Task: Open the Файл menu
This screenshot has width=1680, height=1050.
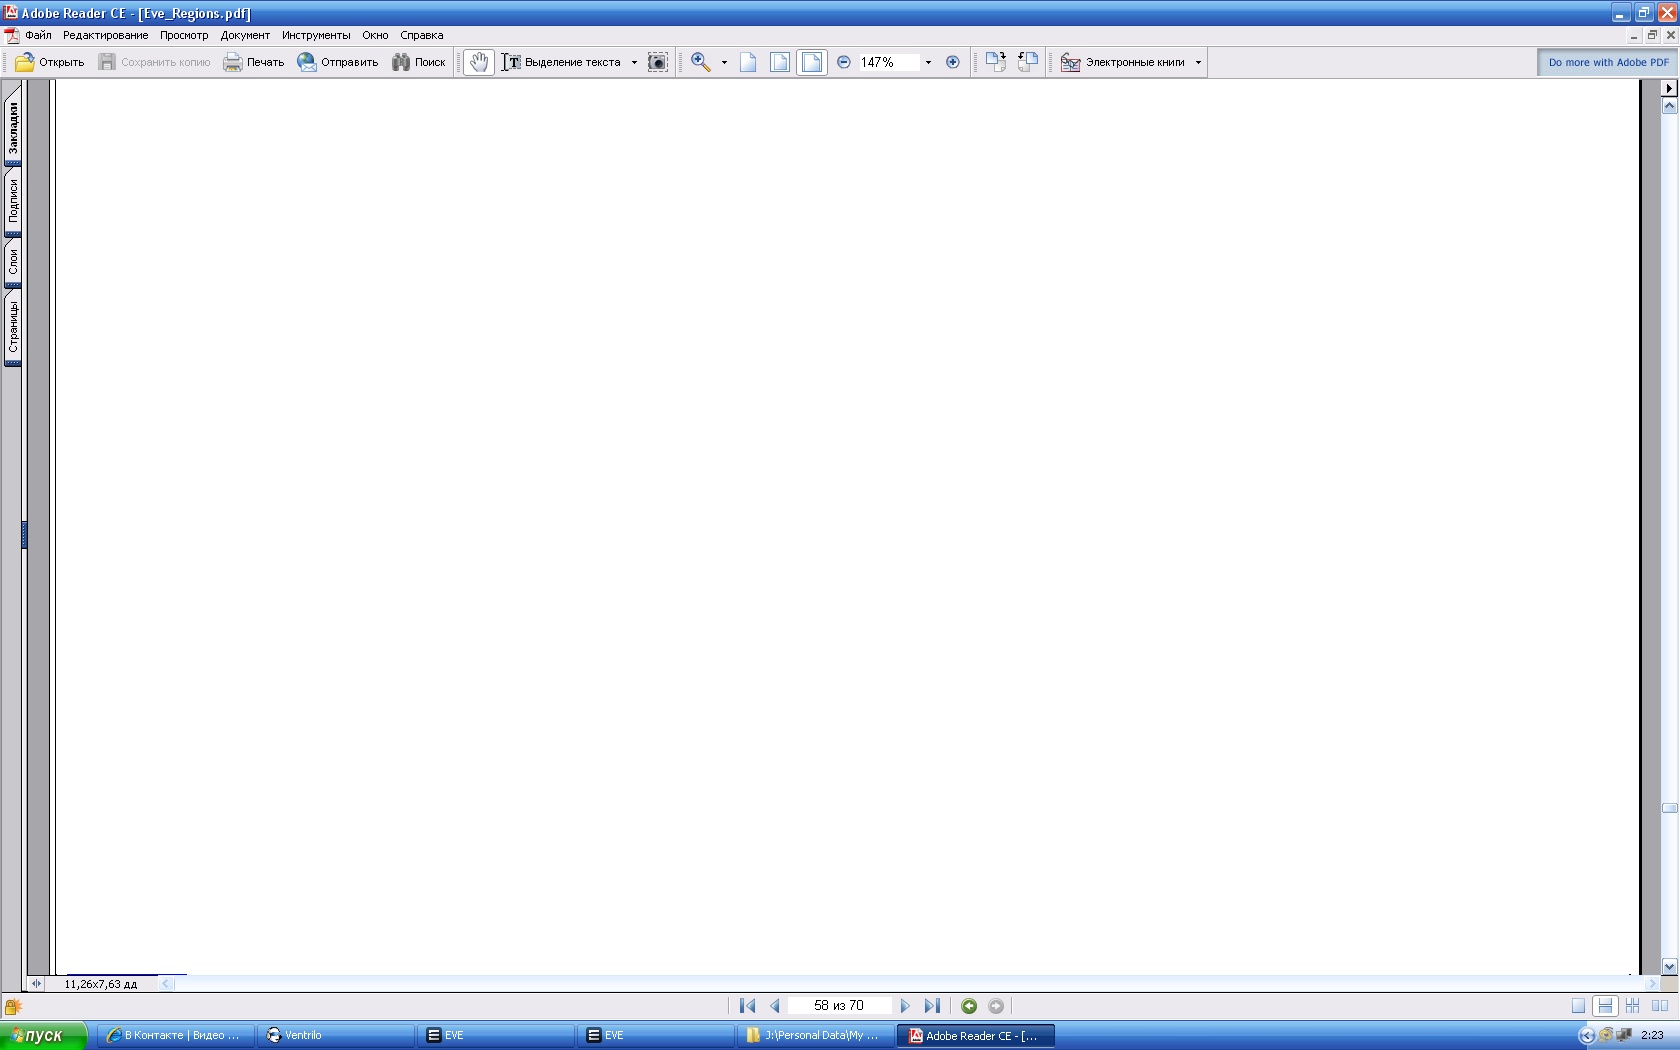Action: (38, 35)
